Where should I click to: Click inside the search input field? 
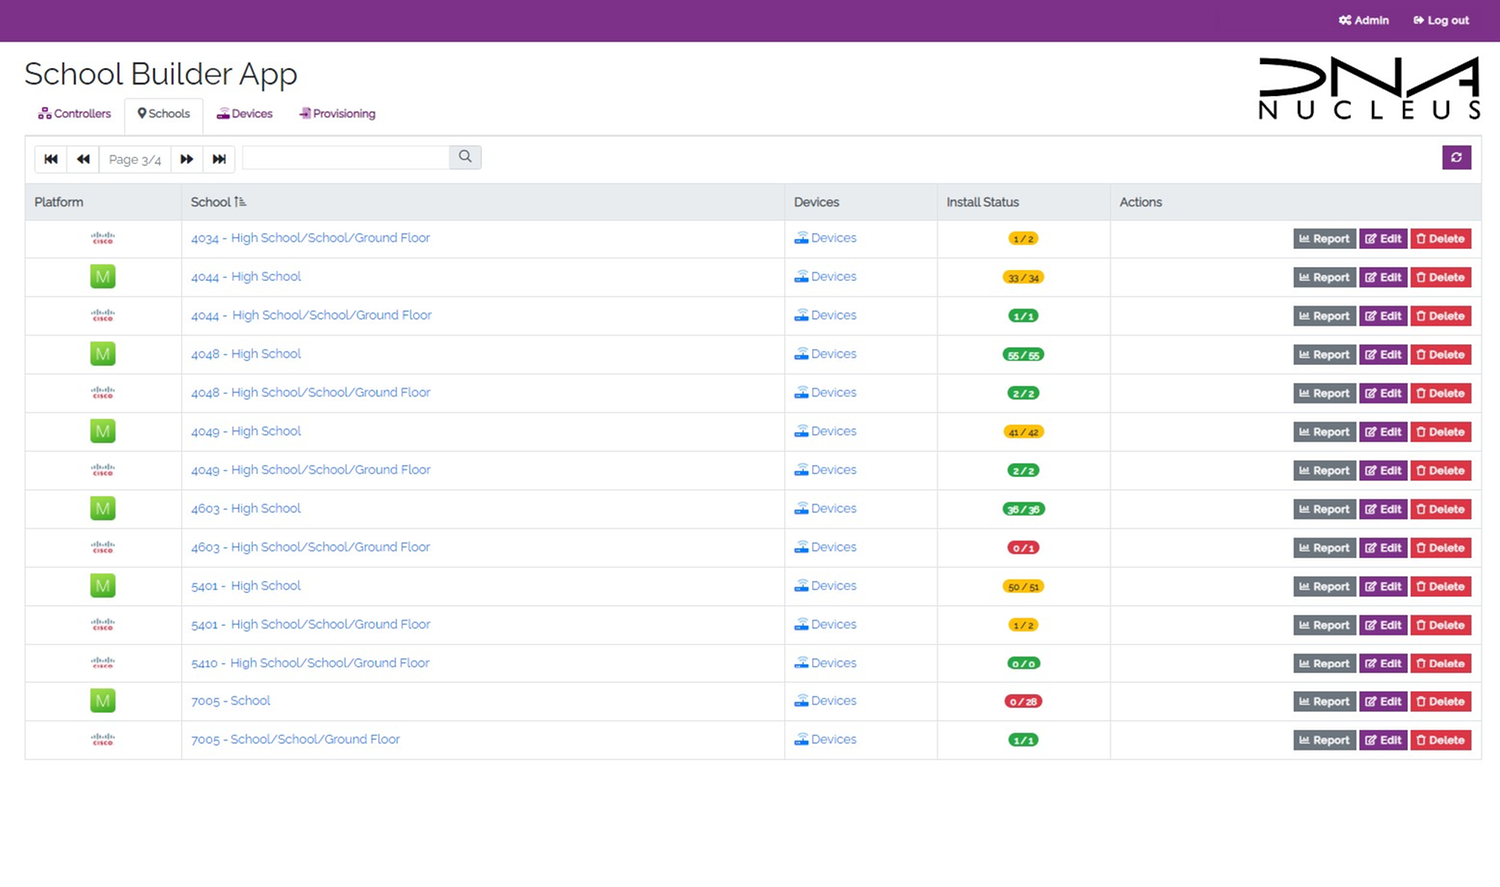(345, 157)
